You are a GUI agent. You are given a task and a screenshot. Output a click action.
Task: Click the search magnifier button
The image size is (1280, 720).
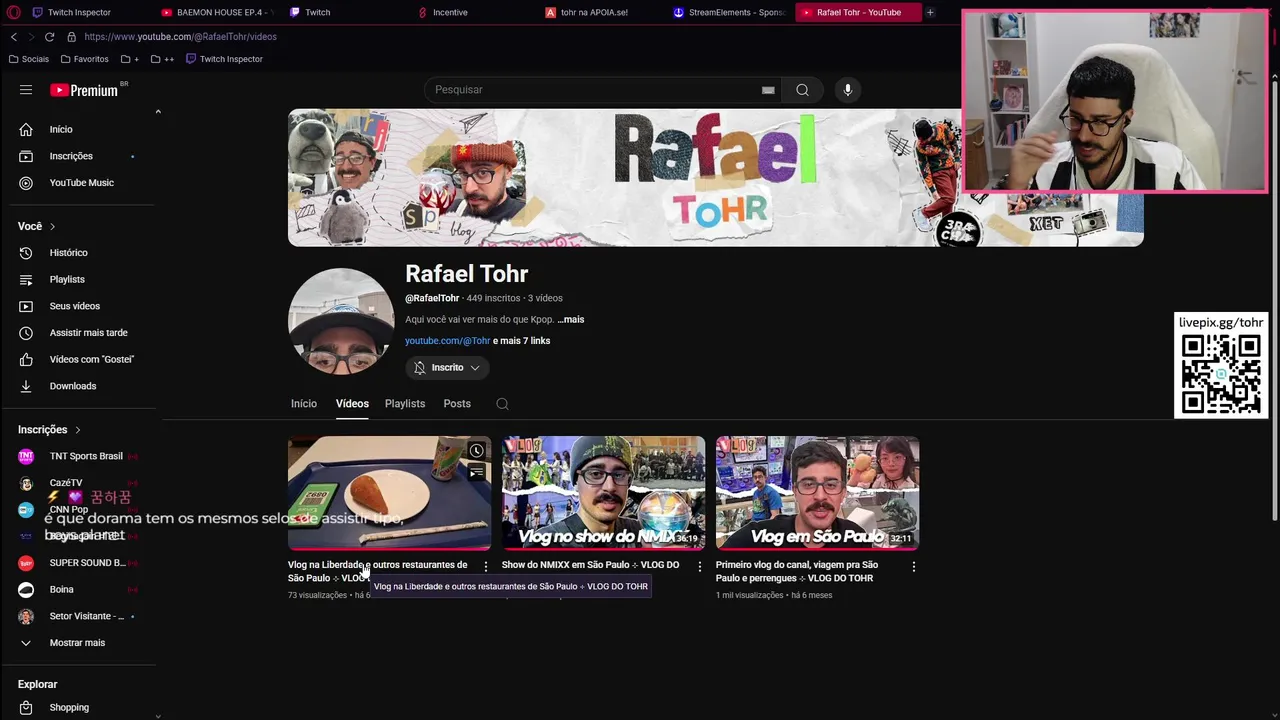pyautogui.click(x=802, y=90)
